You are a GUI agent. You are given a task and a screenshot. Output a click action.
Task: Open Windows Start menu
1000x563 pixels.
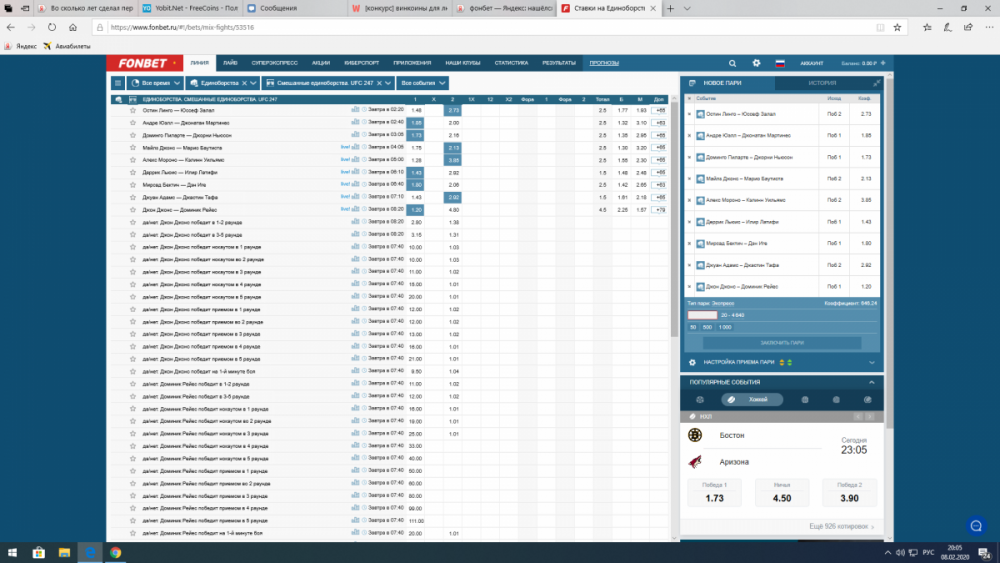tap(12, 552)
